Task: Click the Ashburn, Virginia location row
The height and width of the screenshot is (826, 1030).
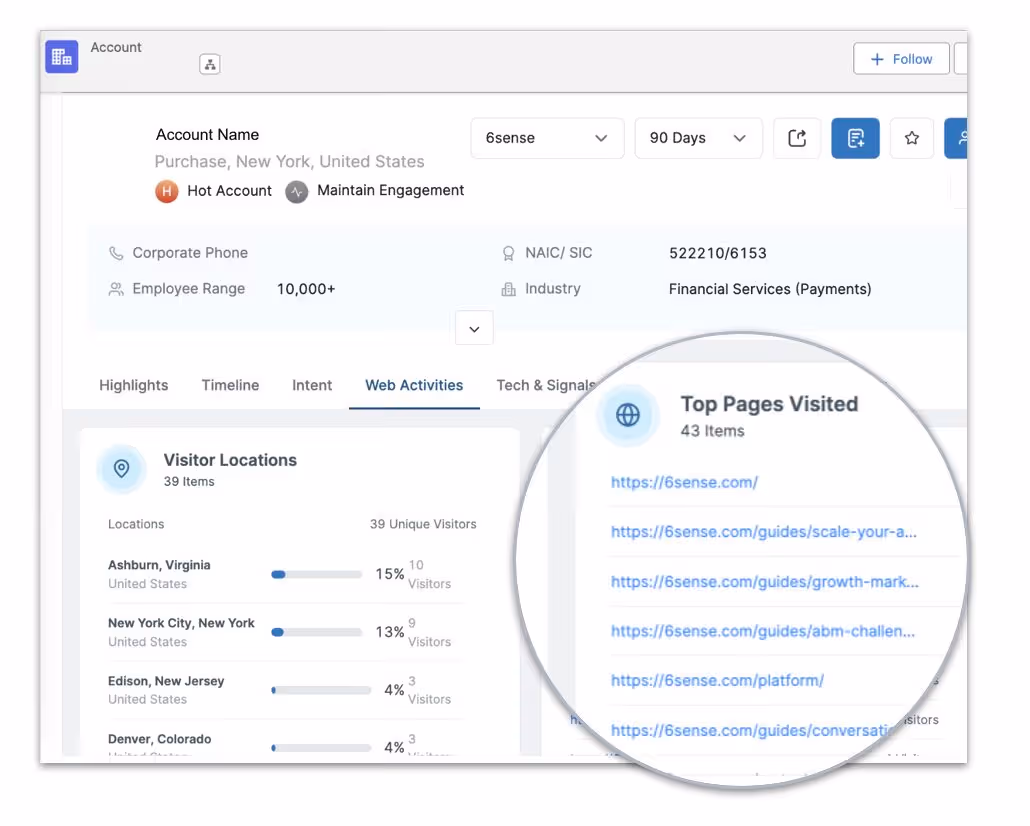Action: [286, 574]
